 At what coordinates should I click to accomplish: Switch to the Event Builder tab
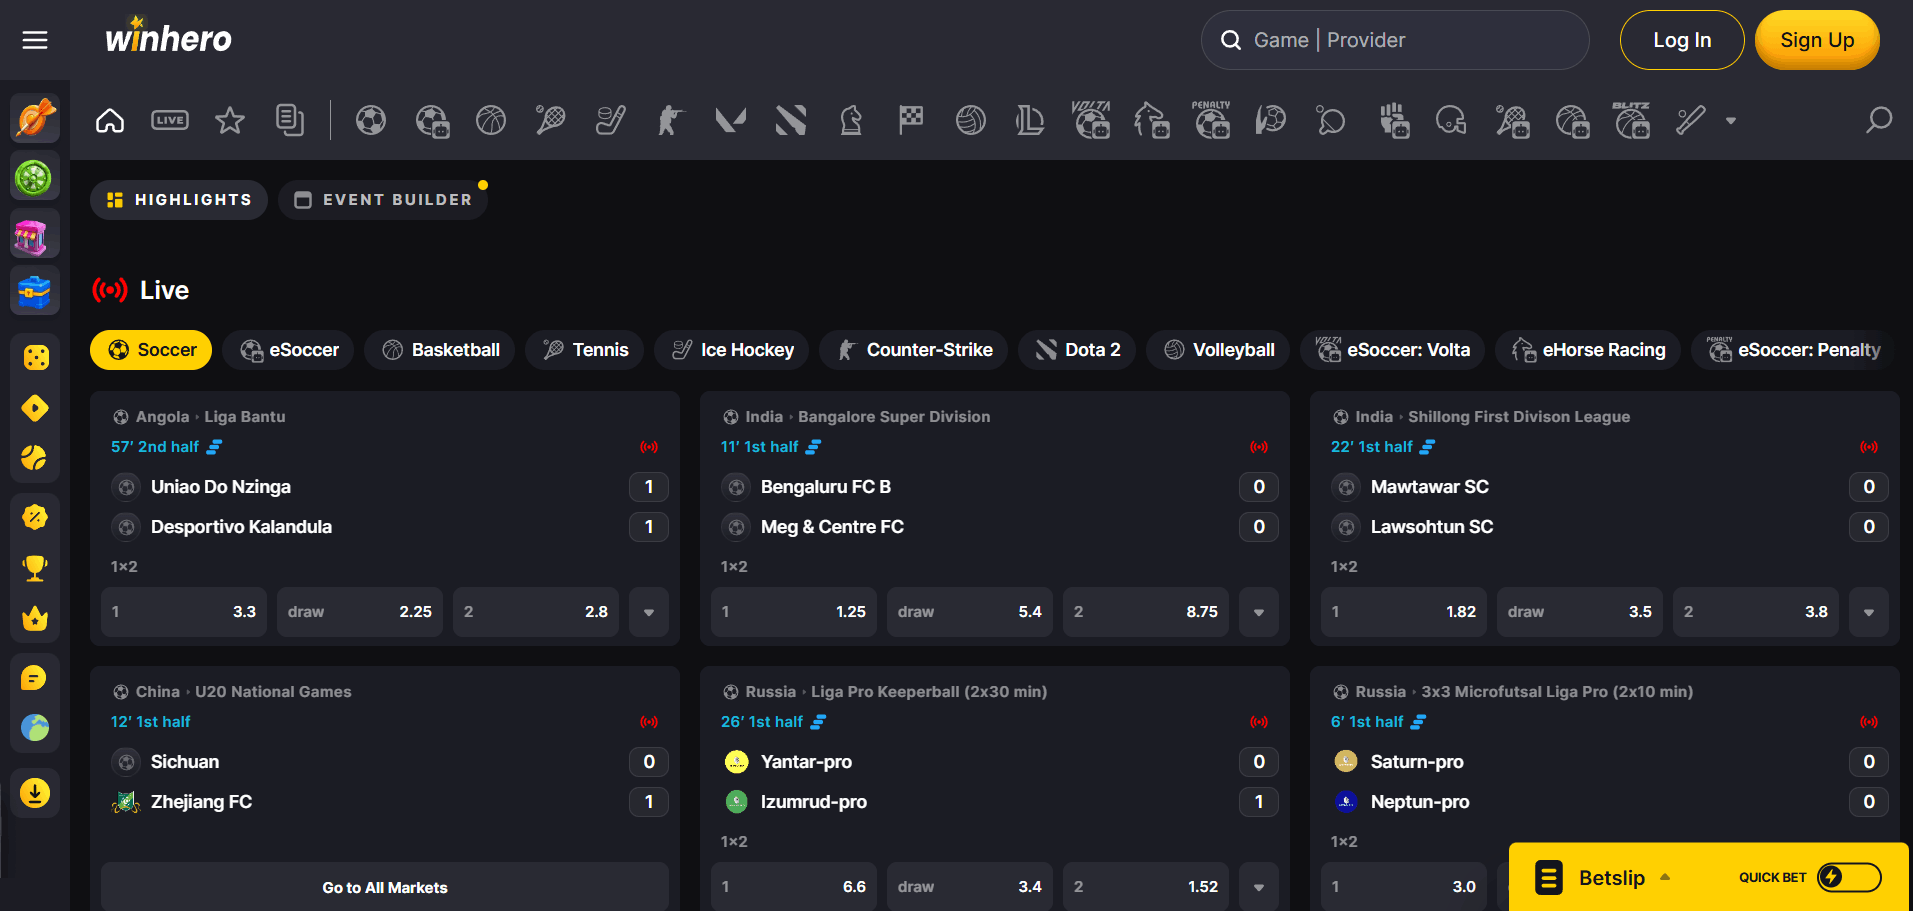(383, 200)
